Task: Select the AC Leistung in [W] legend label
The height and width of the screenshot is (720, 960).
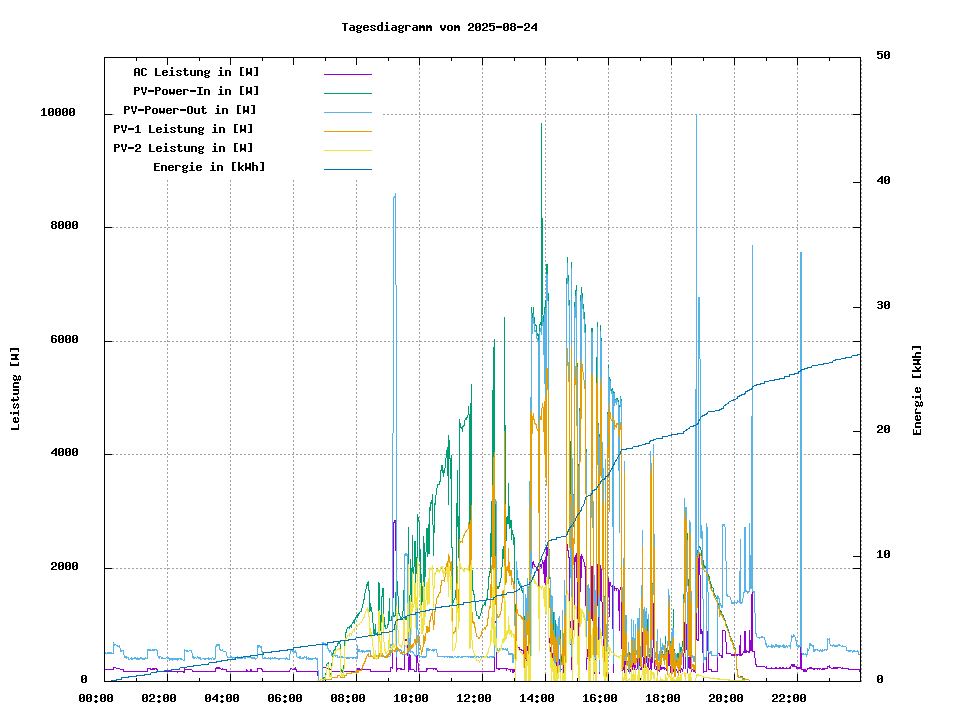Action: point(196,72)
